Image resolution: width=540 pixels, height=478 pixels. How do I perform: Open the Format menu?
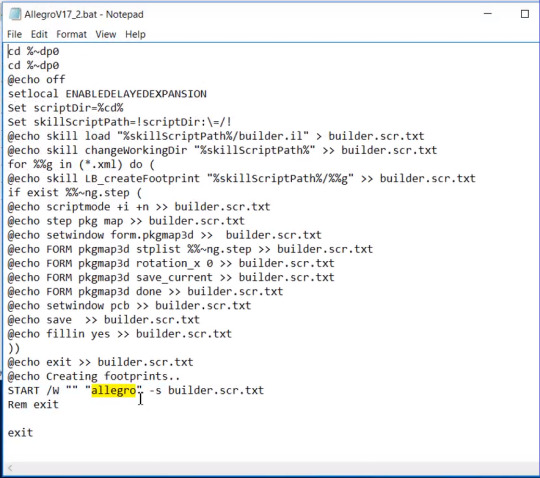(x=71, y=34)
